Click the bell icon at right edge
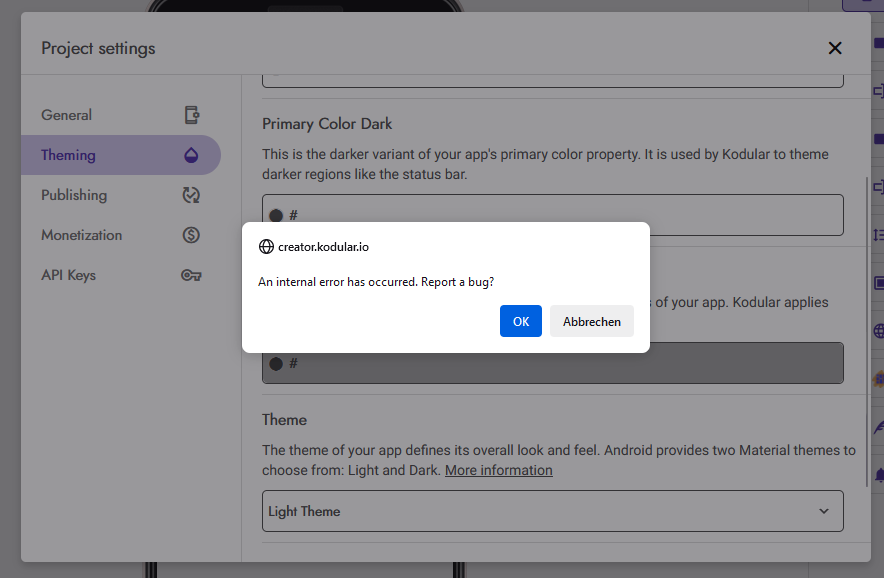 click(x=878, y=474)
